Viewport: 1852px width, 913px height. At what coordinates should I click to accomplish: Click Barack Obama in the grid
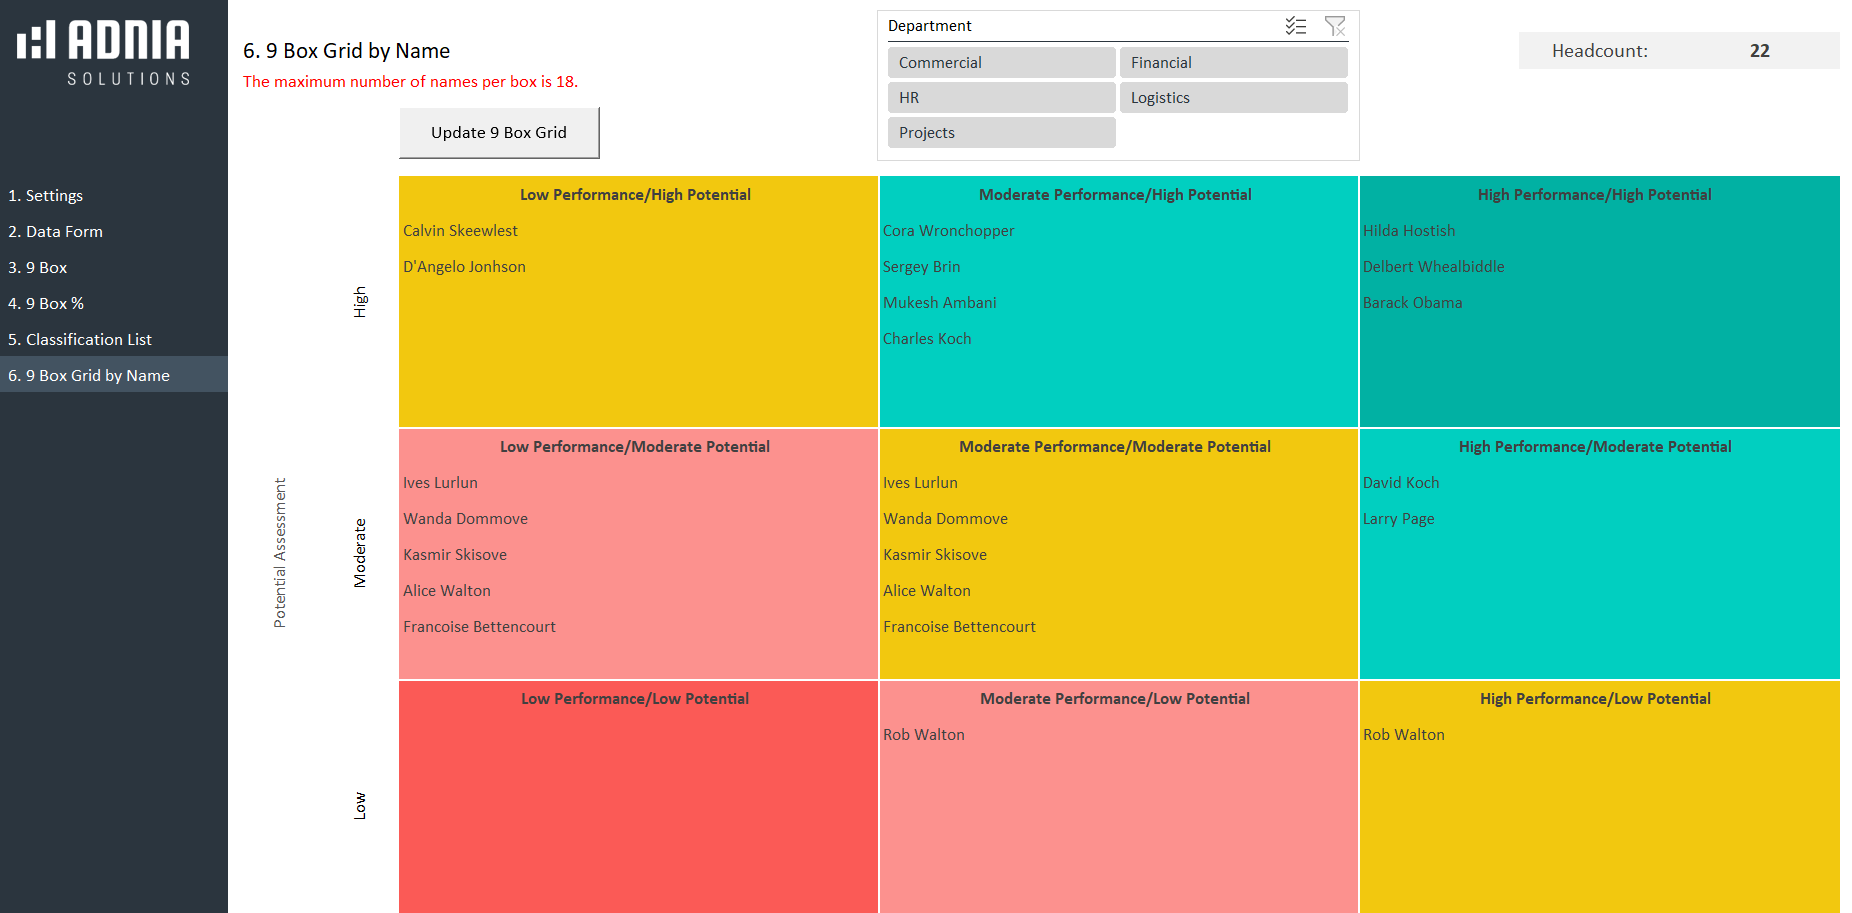[x=1412, y=303]
